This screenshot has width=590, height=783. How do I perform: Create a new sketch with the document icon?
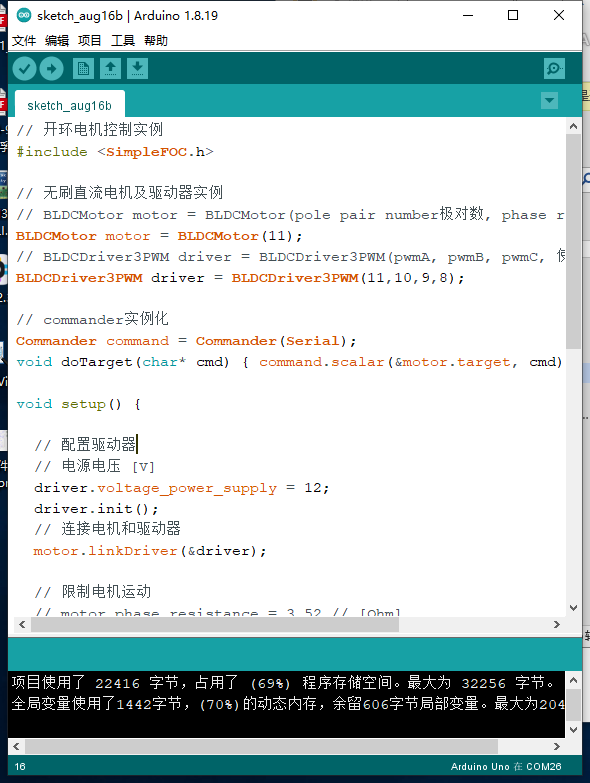click(x=83, y=68)
